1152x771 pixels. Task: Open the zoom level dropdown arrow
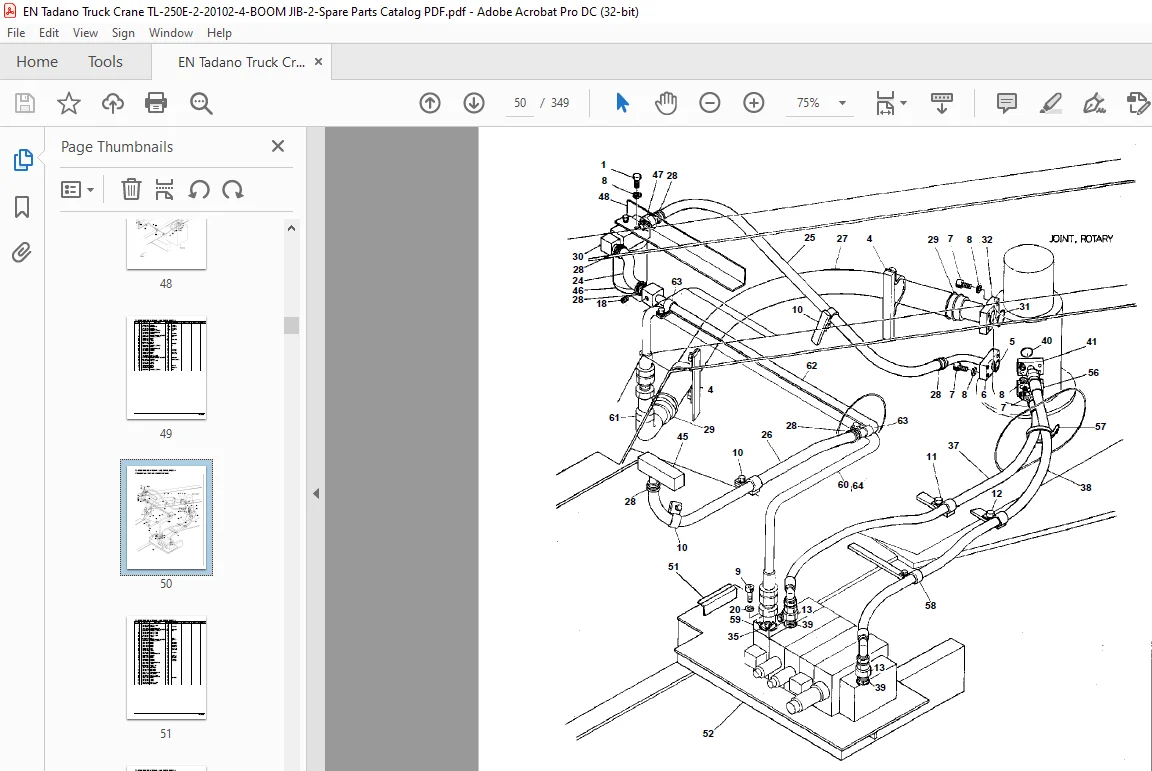tap(842, 103)
